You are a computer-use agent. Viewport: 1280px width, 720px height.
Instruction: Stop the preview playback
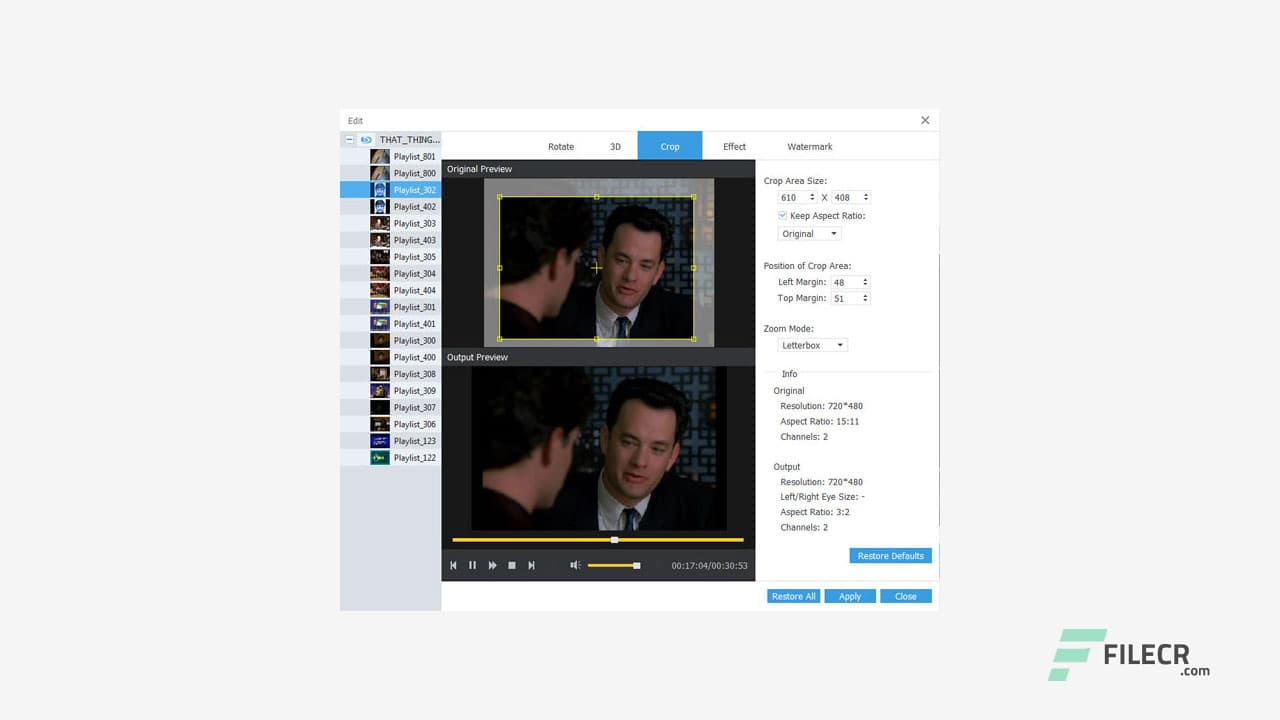click(x=512, y=565)
